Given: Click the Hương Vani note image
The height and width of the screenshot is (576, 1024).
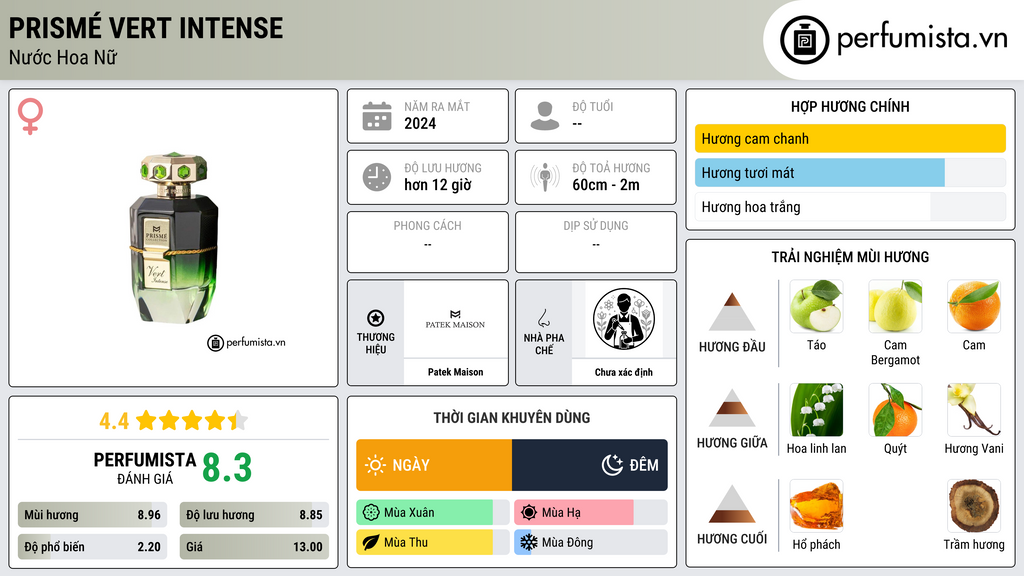Looking at the screenshot, I should pyautogui.click(x=974, y=409).
